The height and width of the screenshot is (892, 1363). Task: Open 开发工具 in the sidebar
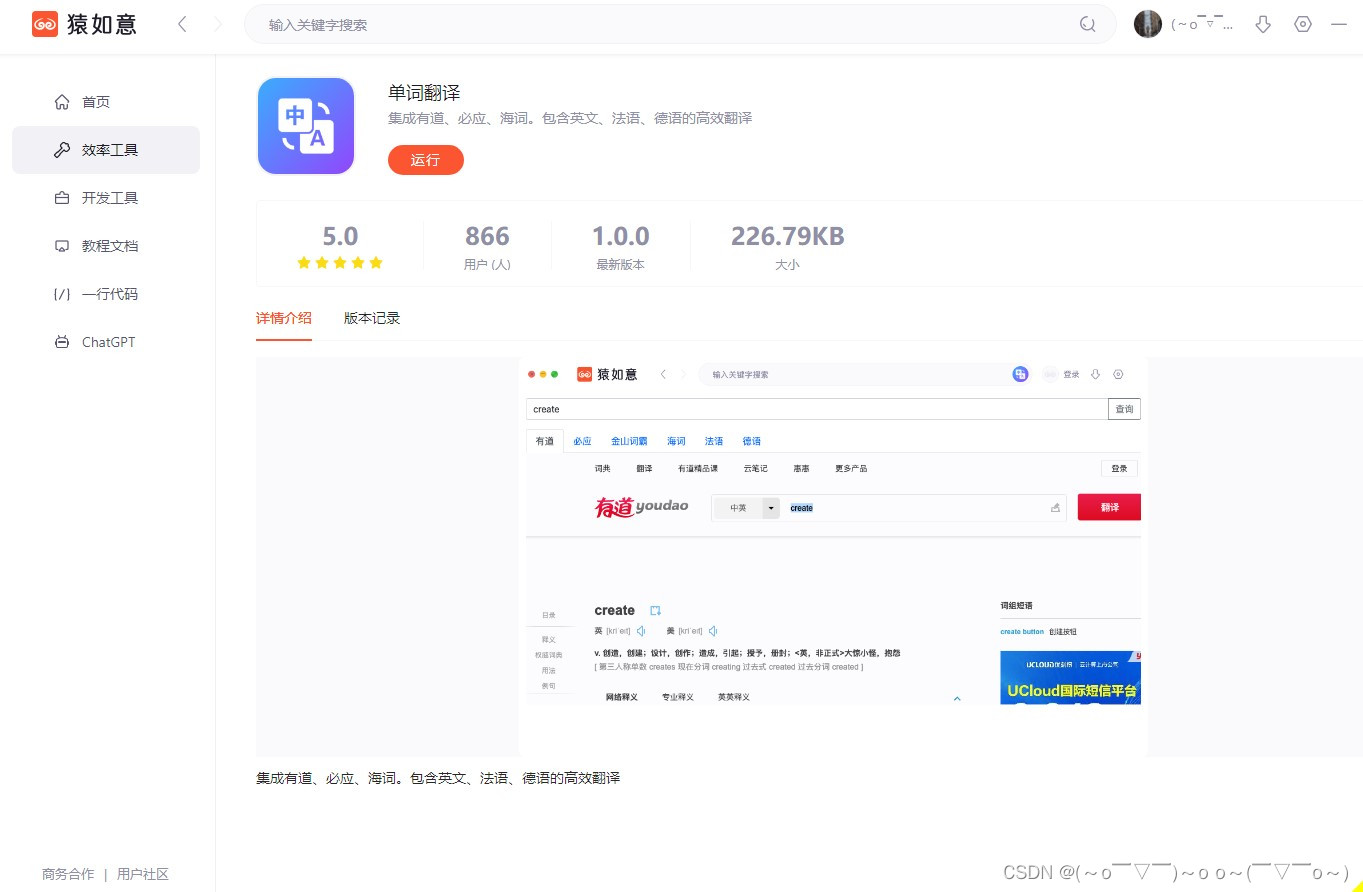click(106, 198)
